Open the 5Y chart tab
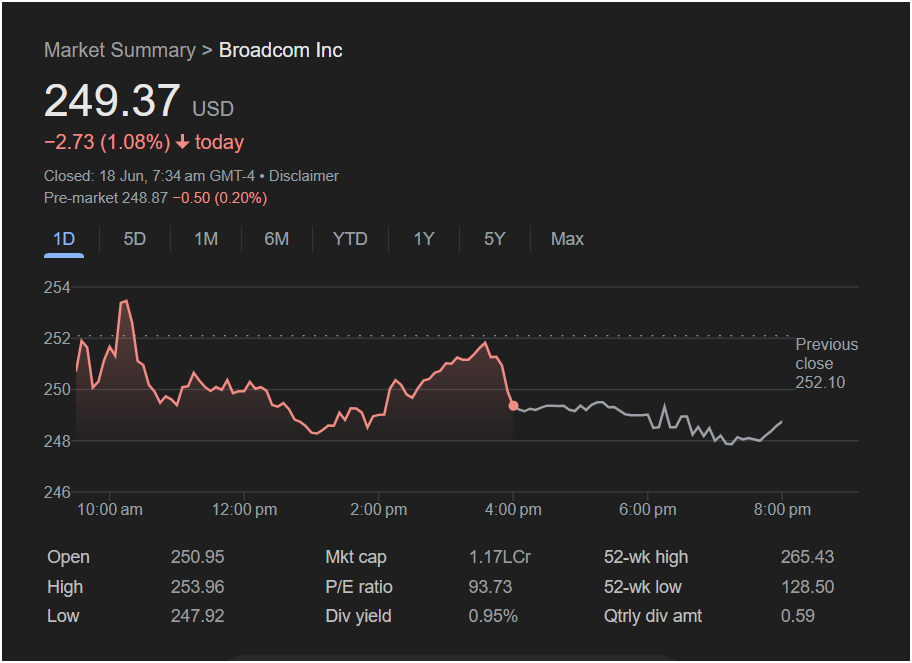 tap(494, 239)
